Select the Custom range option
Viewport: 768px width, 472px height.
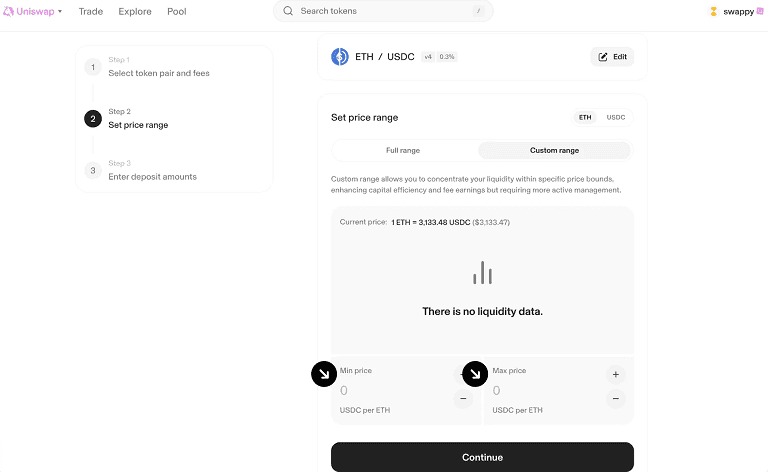tap(554, 150)
